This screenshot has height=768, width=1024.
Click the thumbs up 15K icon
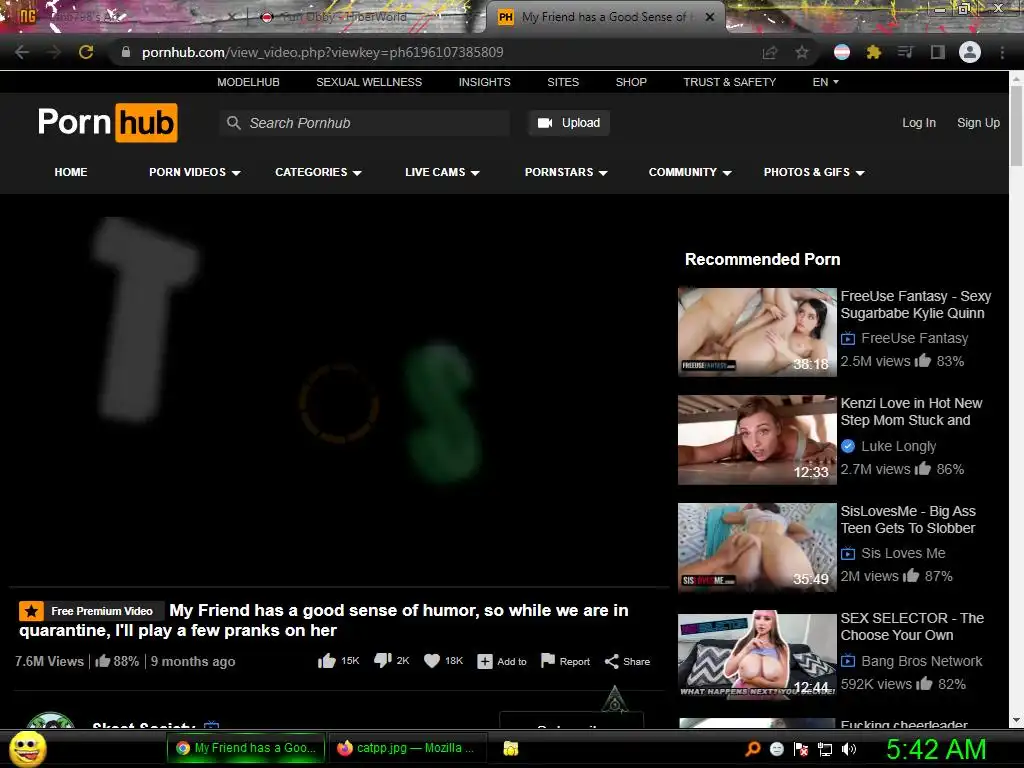327,661
